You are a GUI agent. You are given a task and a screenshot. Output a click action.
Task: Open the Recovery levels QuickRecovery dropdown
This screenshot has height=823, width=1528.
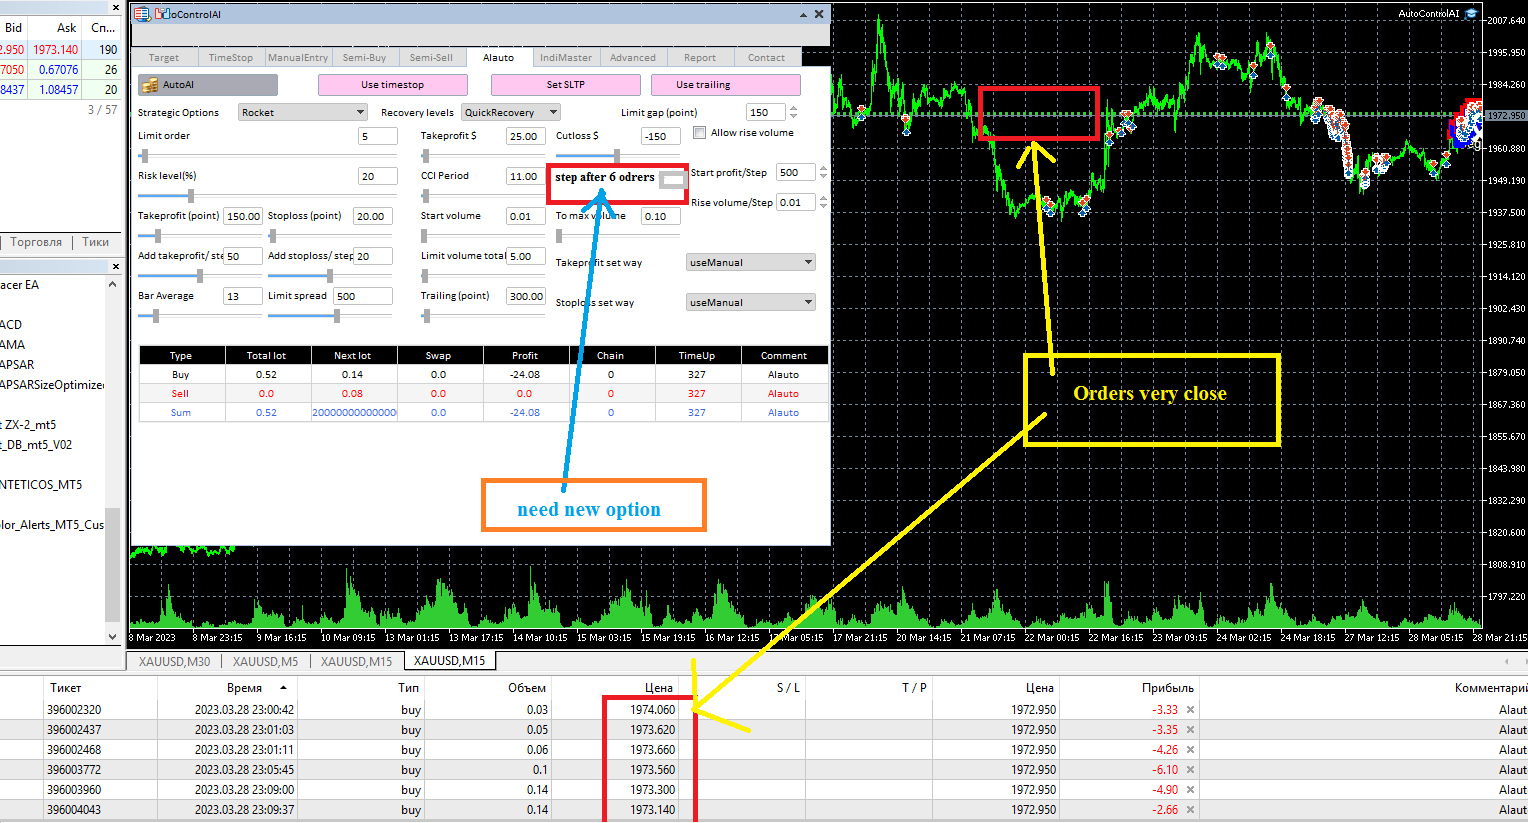[x=511, y=113]
